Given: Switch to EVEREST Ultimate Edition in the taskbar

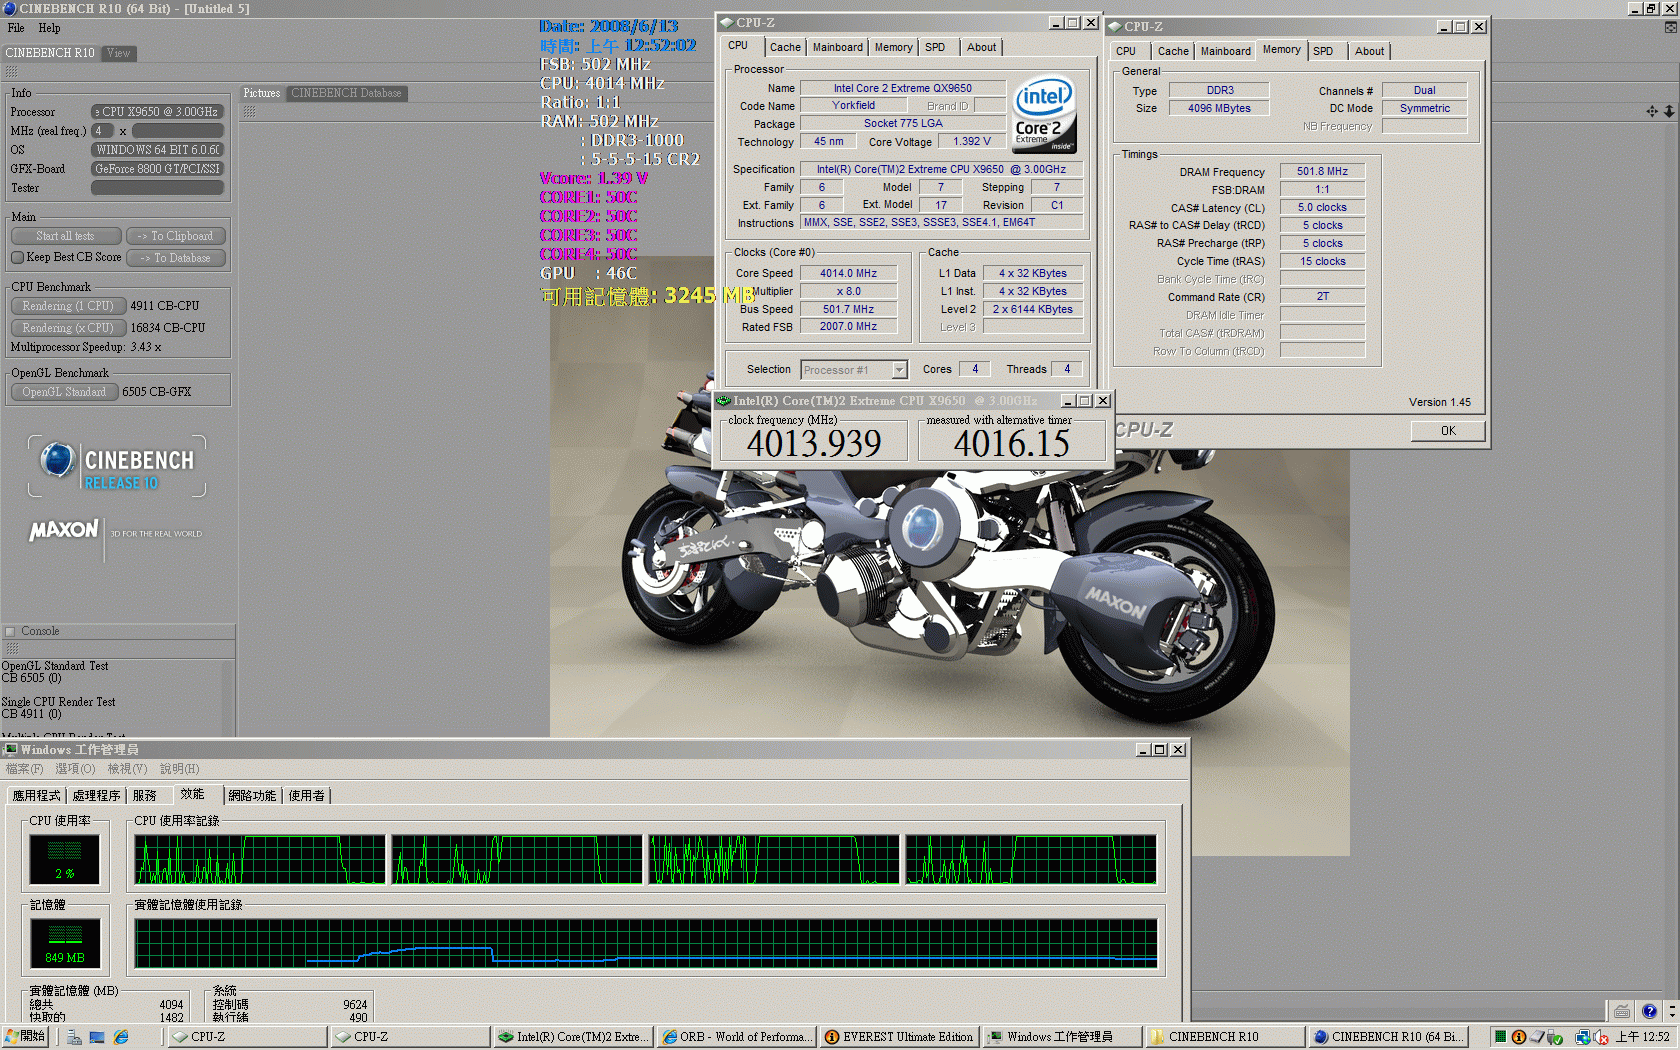Looking at the screenshot, I should 899,1037.
